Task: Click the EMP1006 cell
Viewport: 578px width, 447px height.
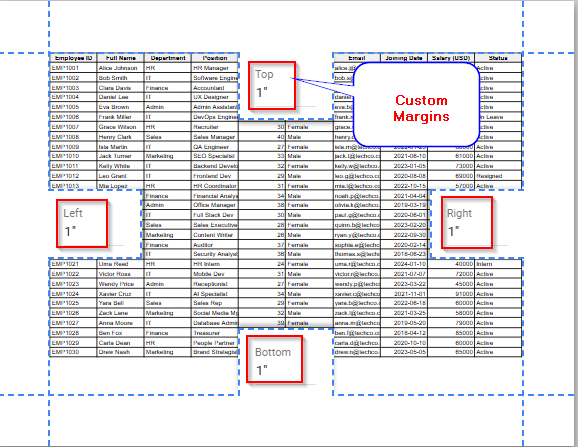Action: 73,117
